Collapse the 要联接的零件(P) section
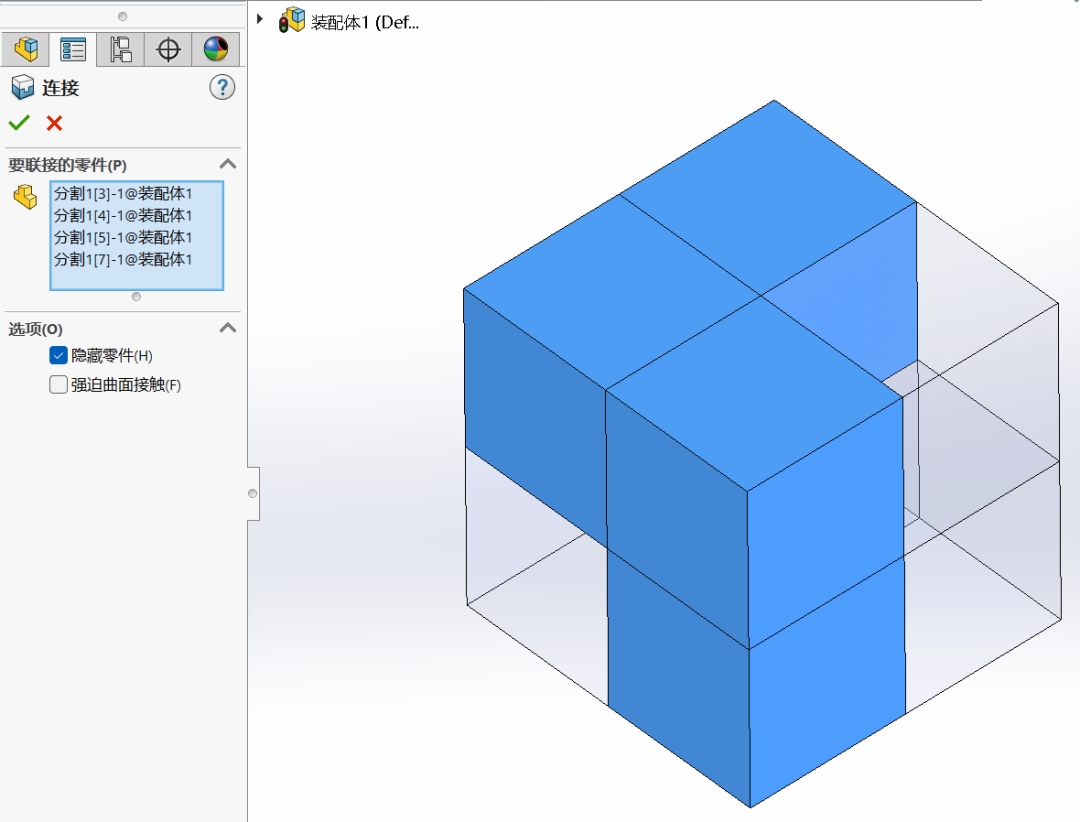This screenshot has width=1080, height=822. [228, 164]
